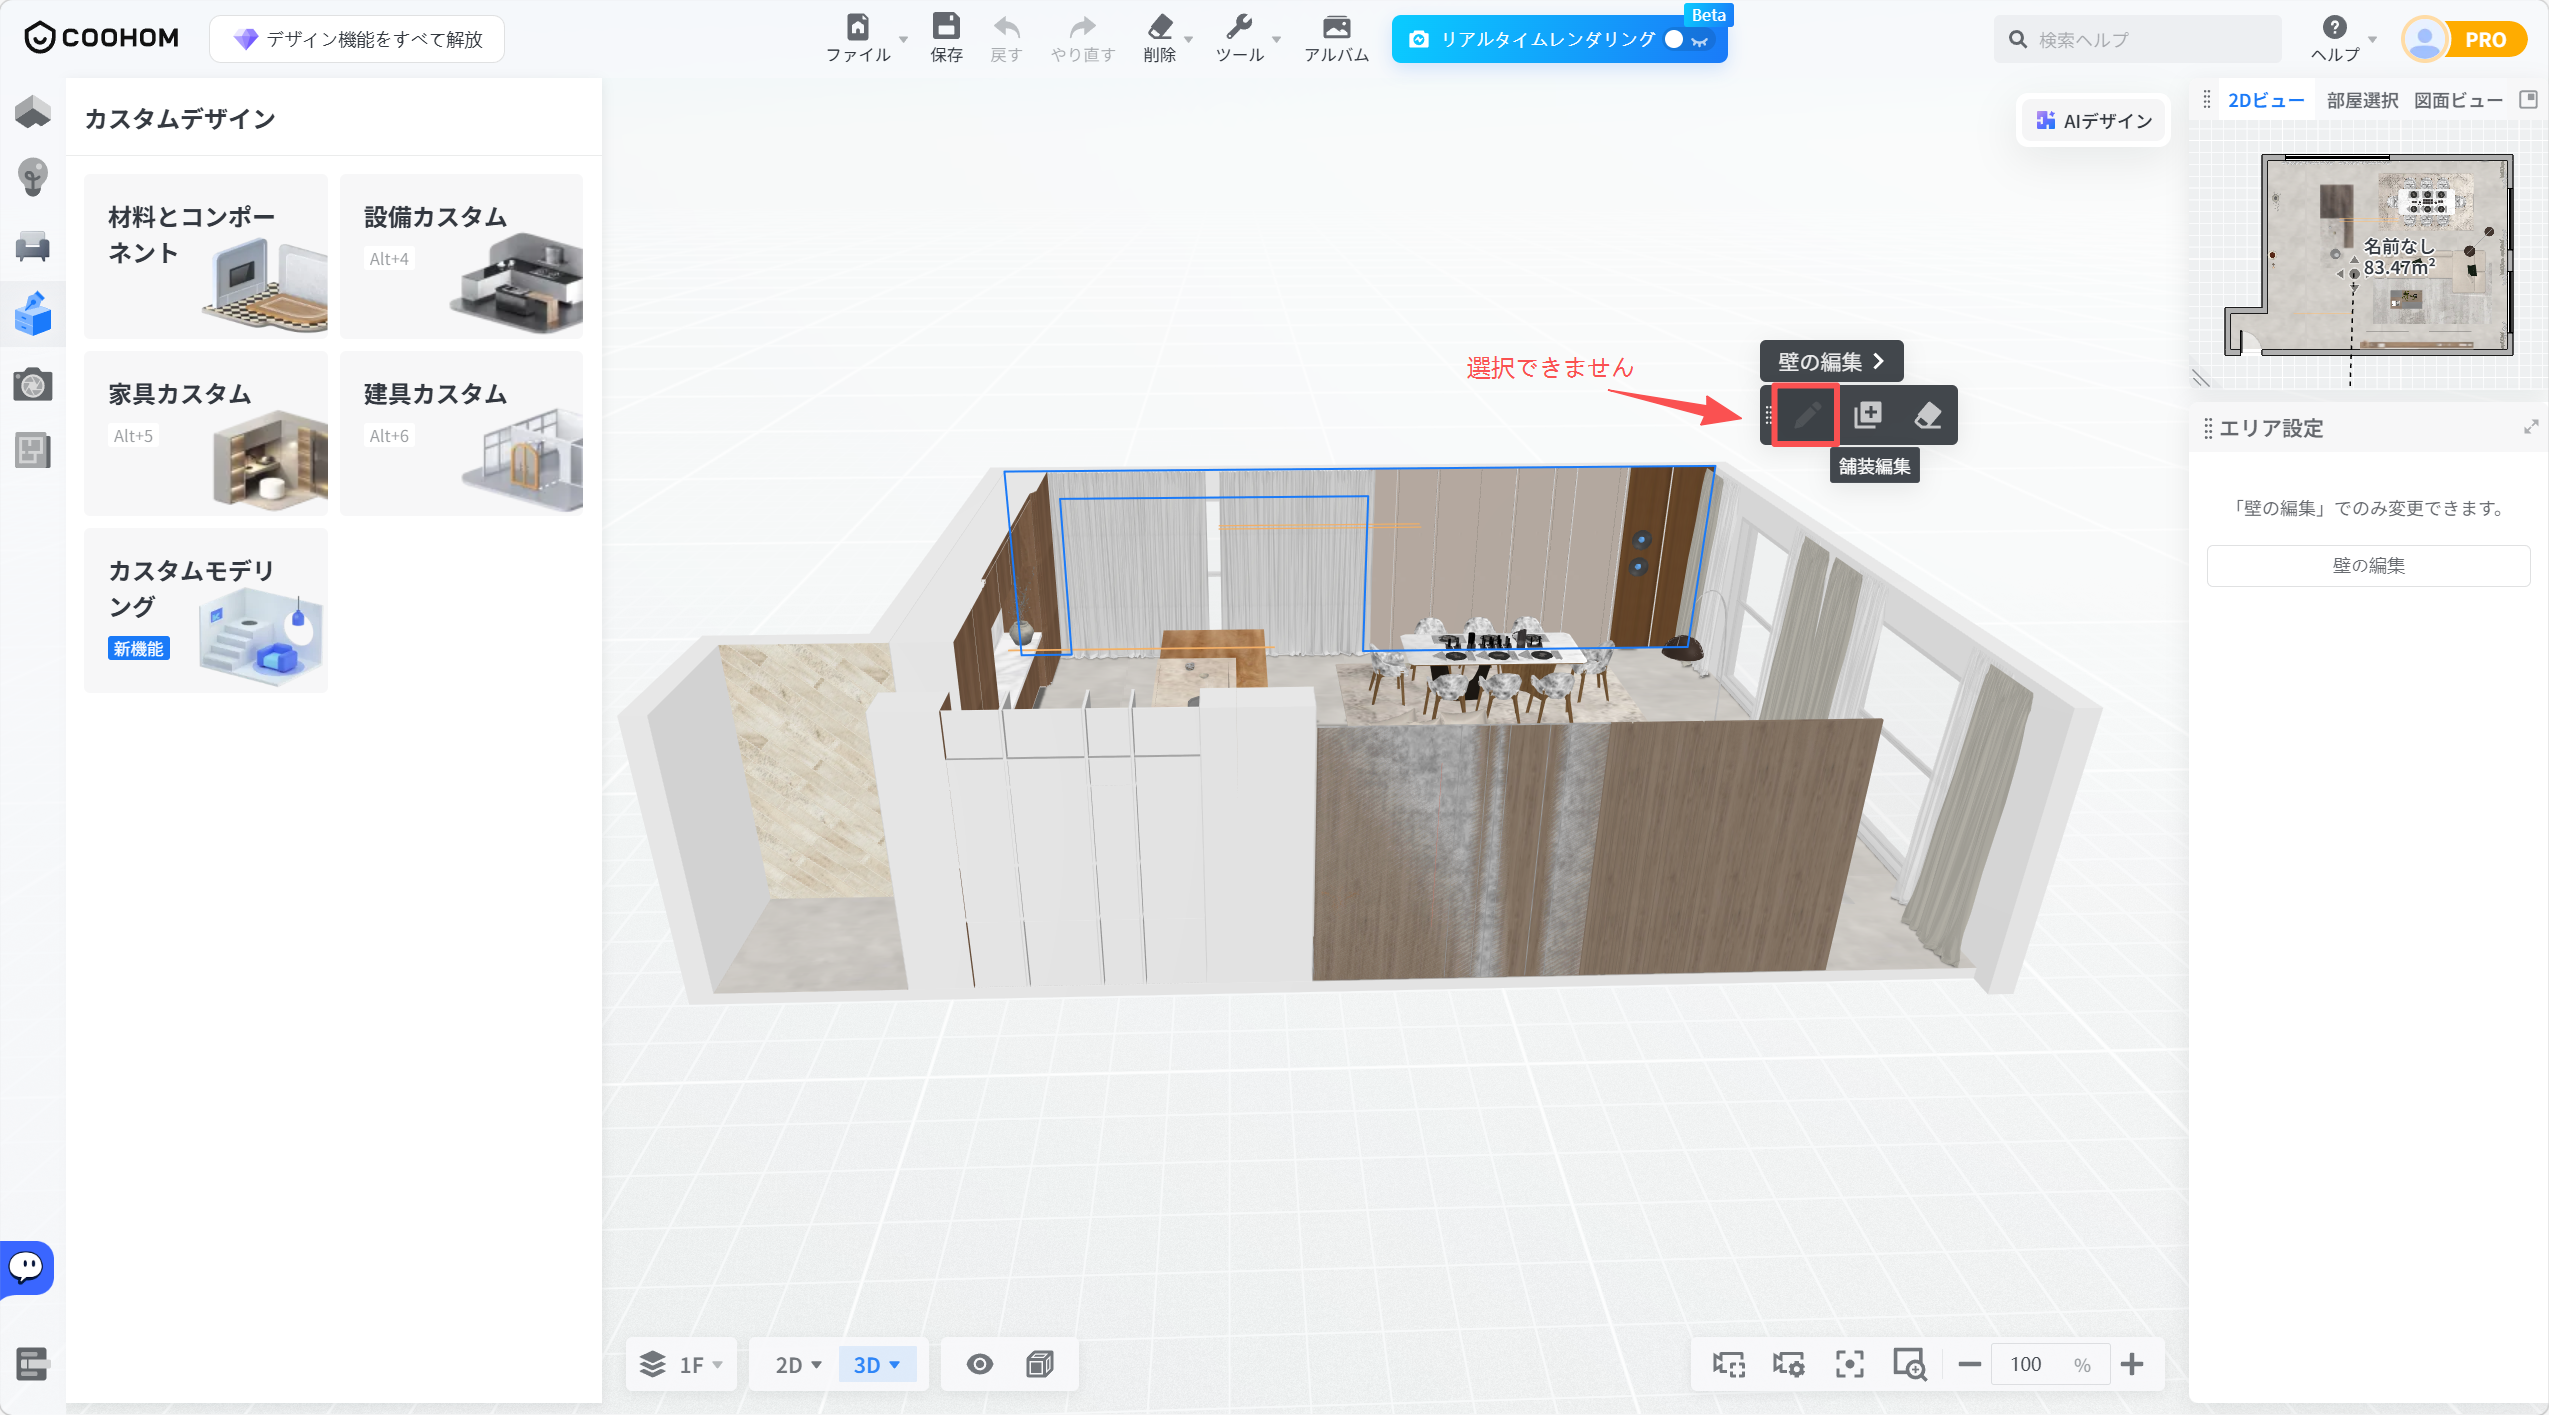Open the 設備カスタム card
The image size is (2549, 1415).
tap(461, 256)
